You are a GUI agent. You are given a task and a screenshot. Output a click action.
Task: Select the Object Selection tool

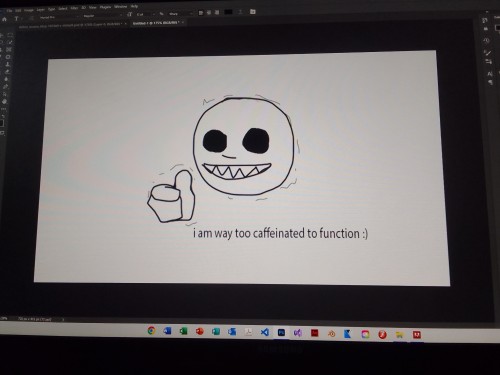(10, 42)
